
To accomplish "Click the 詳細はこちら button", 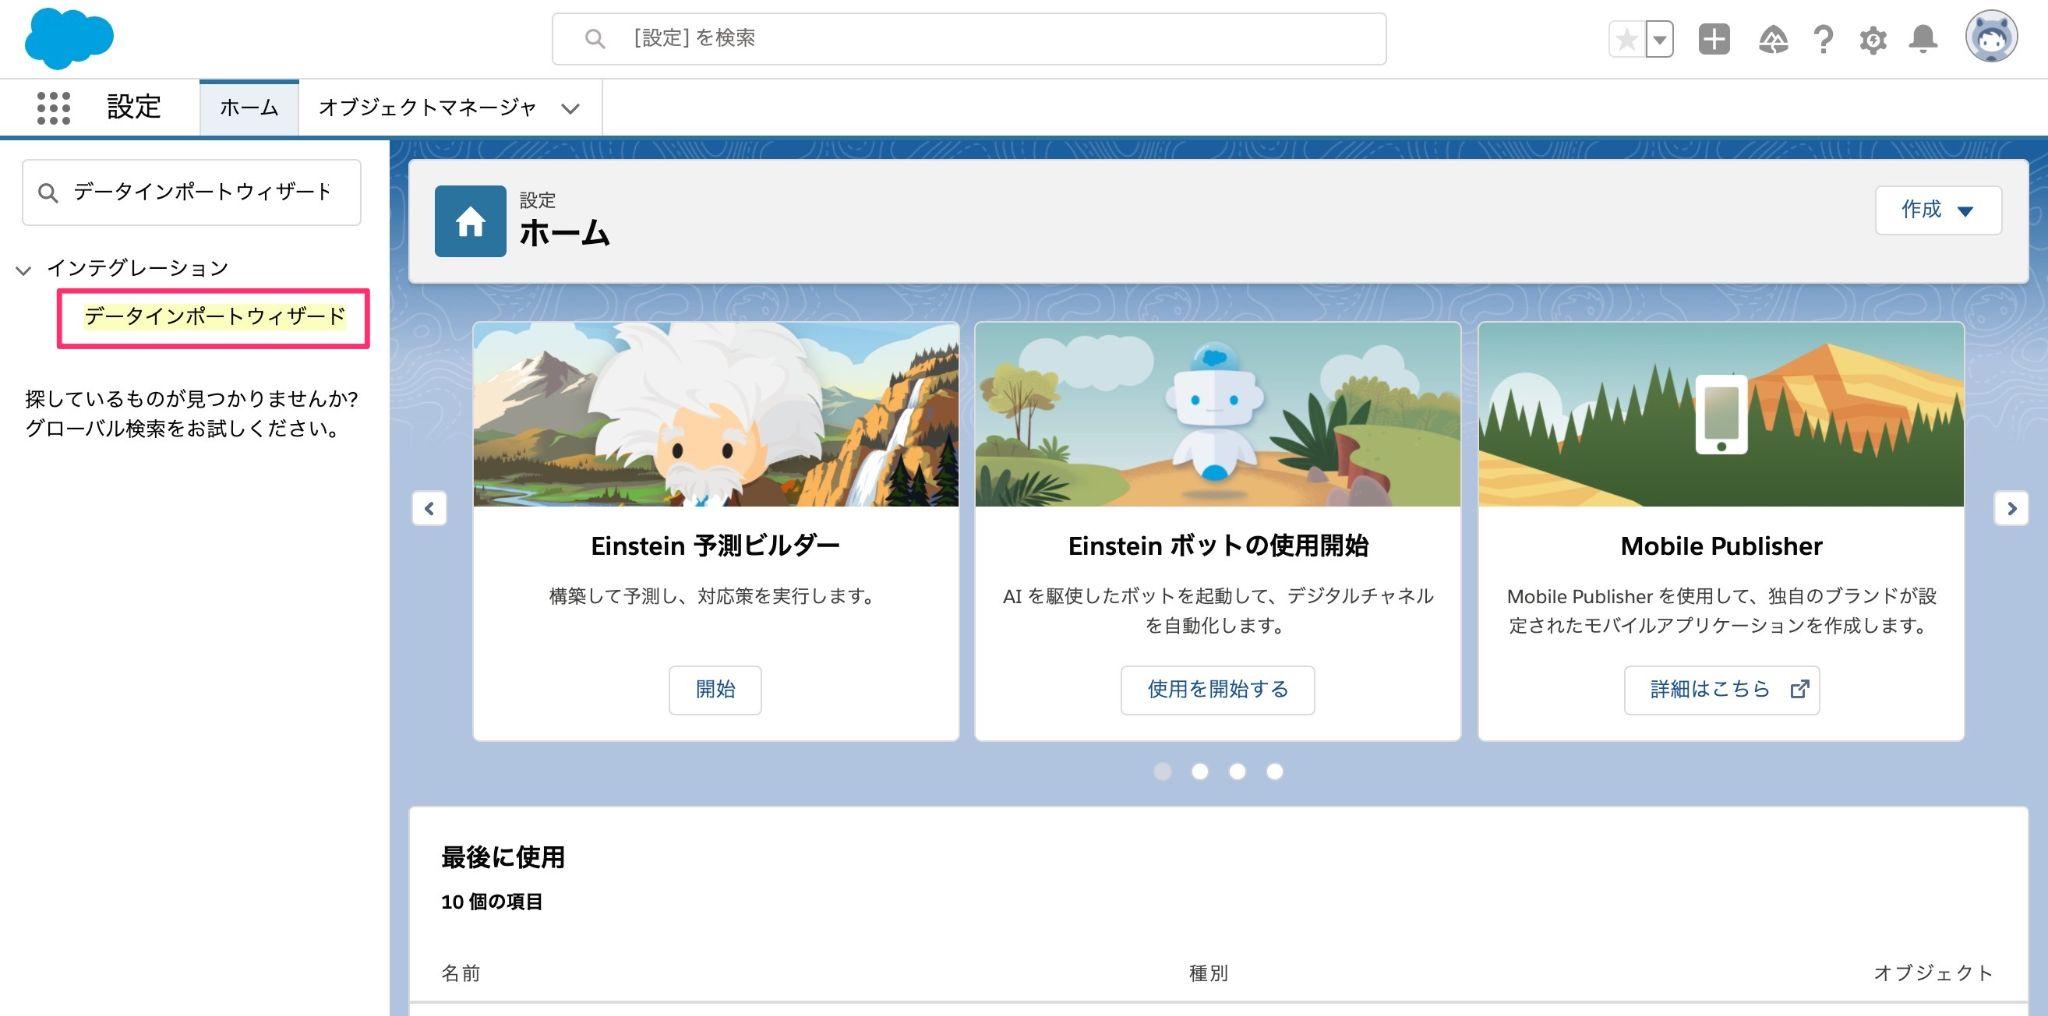I will point(1722,690).
